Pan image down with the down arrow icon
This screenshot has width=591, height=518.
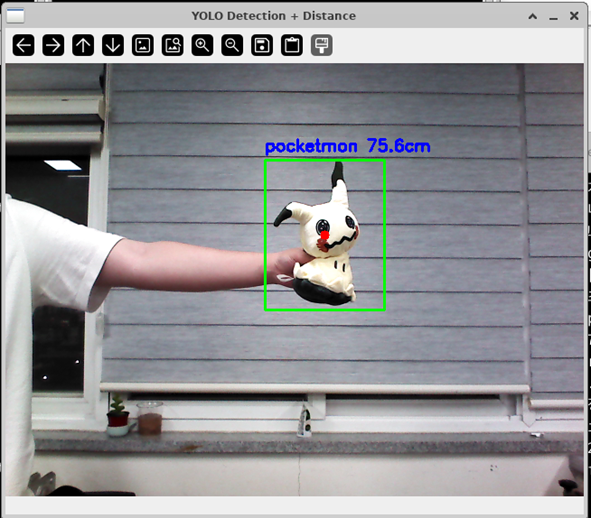pyautogui.click(x=113, y=45)
